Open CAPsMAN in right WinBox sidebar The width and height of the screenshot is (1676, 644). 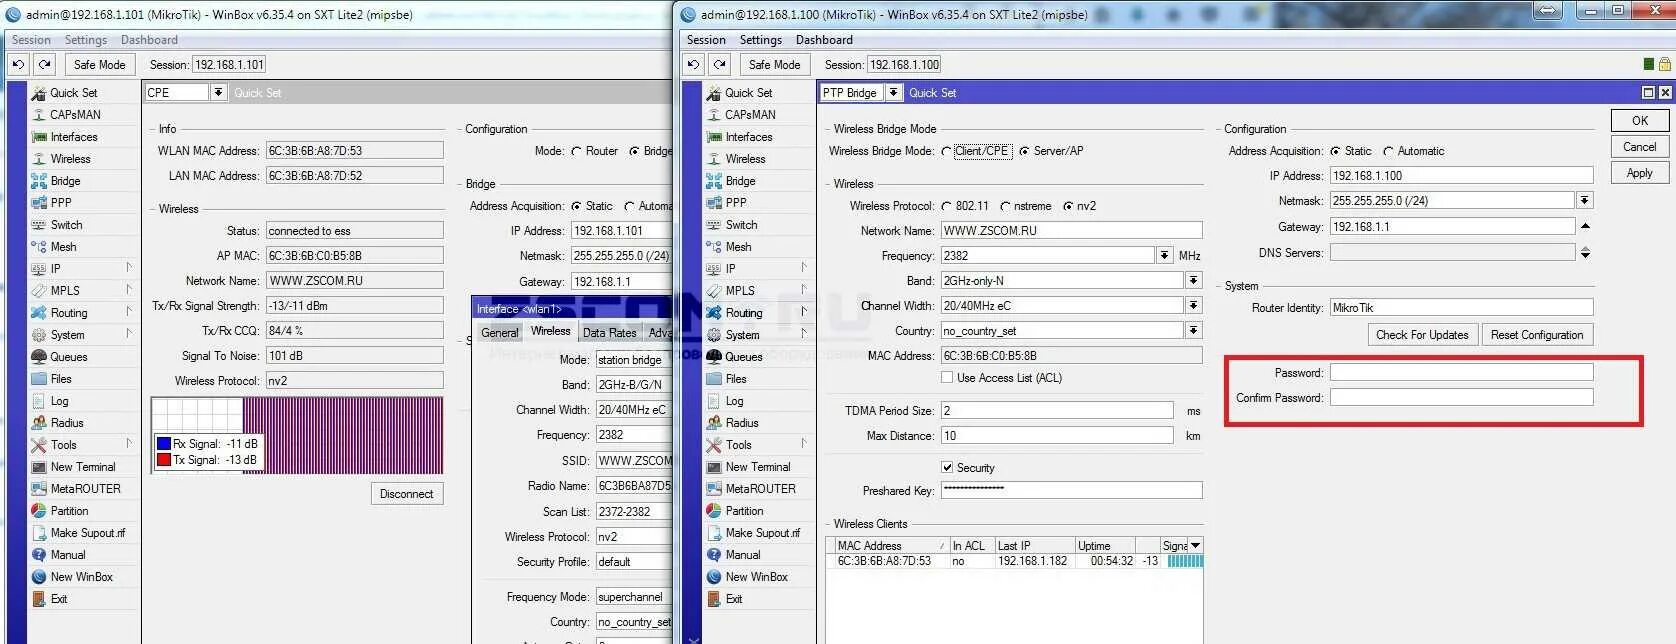tap(750, 115)
